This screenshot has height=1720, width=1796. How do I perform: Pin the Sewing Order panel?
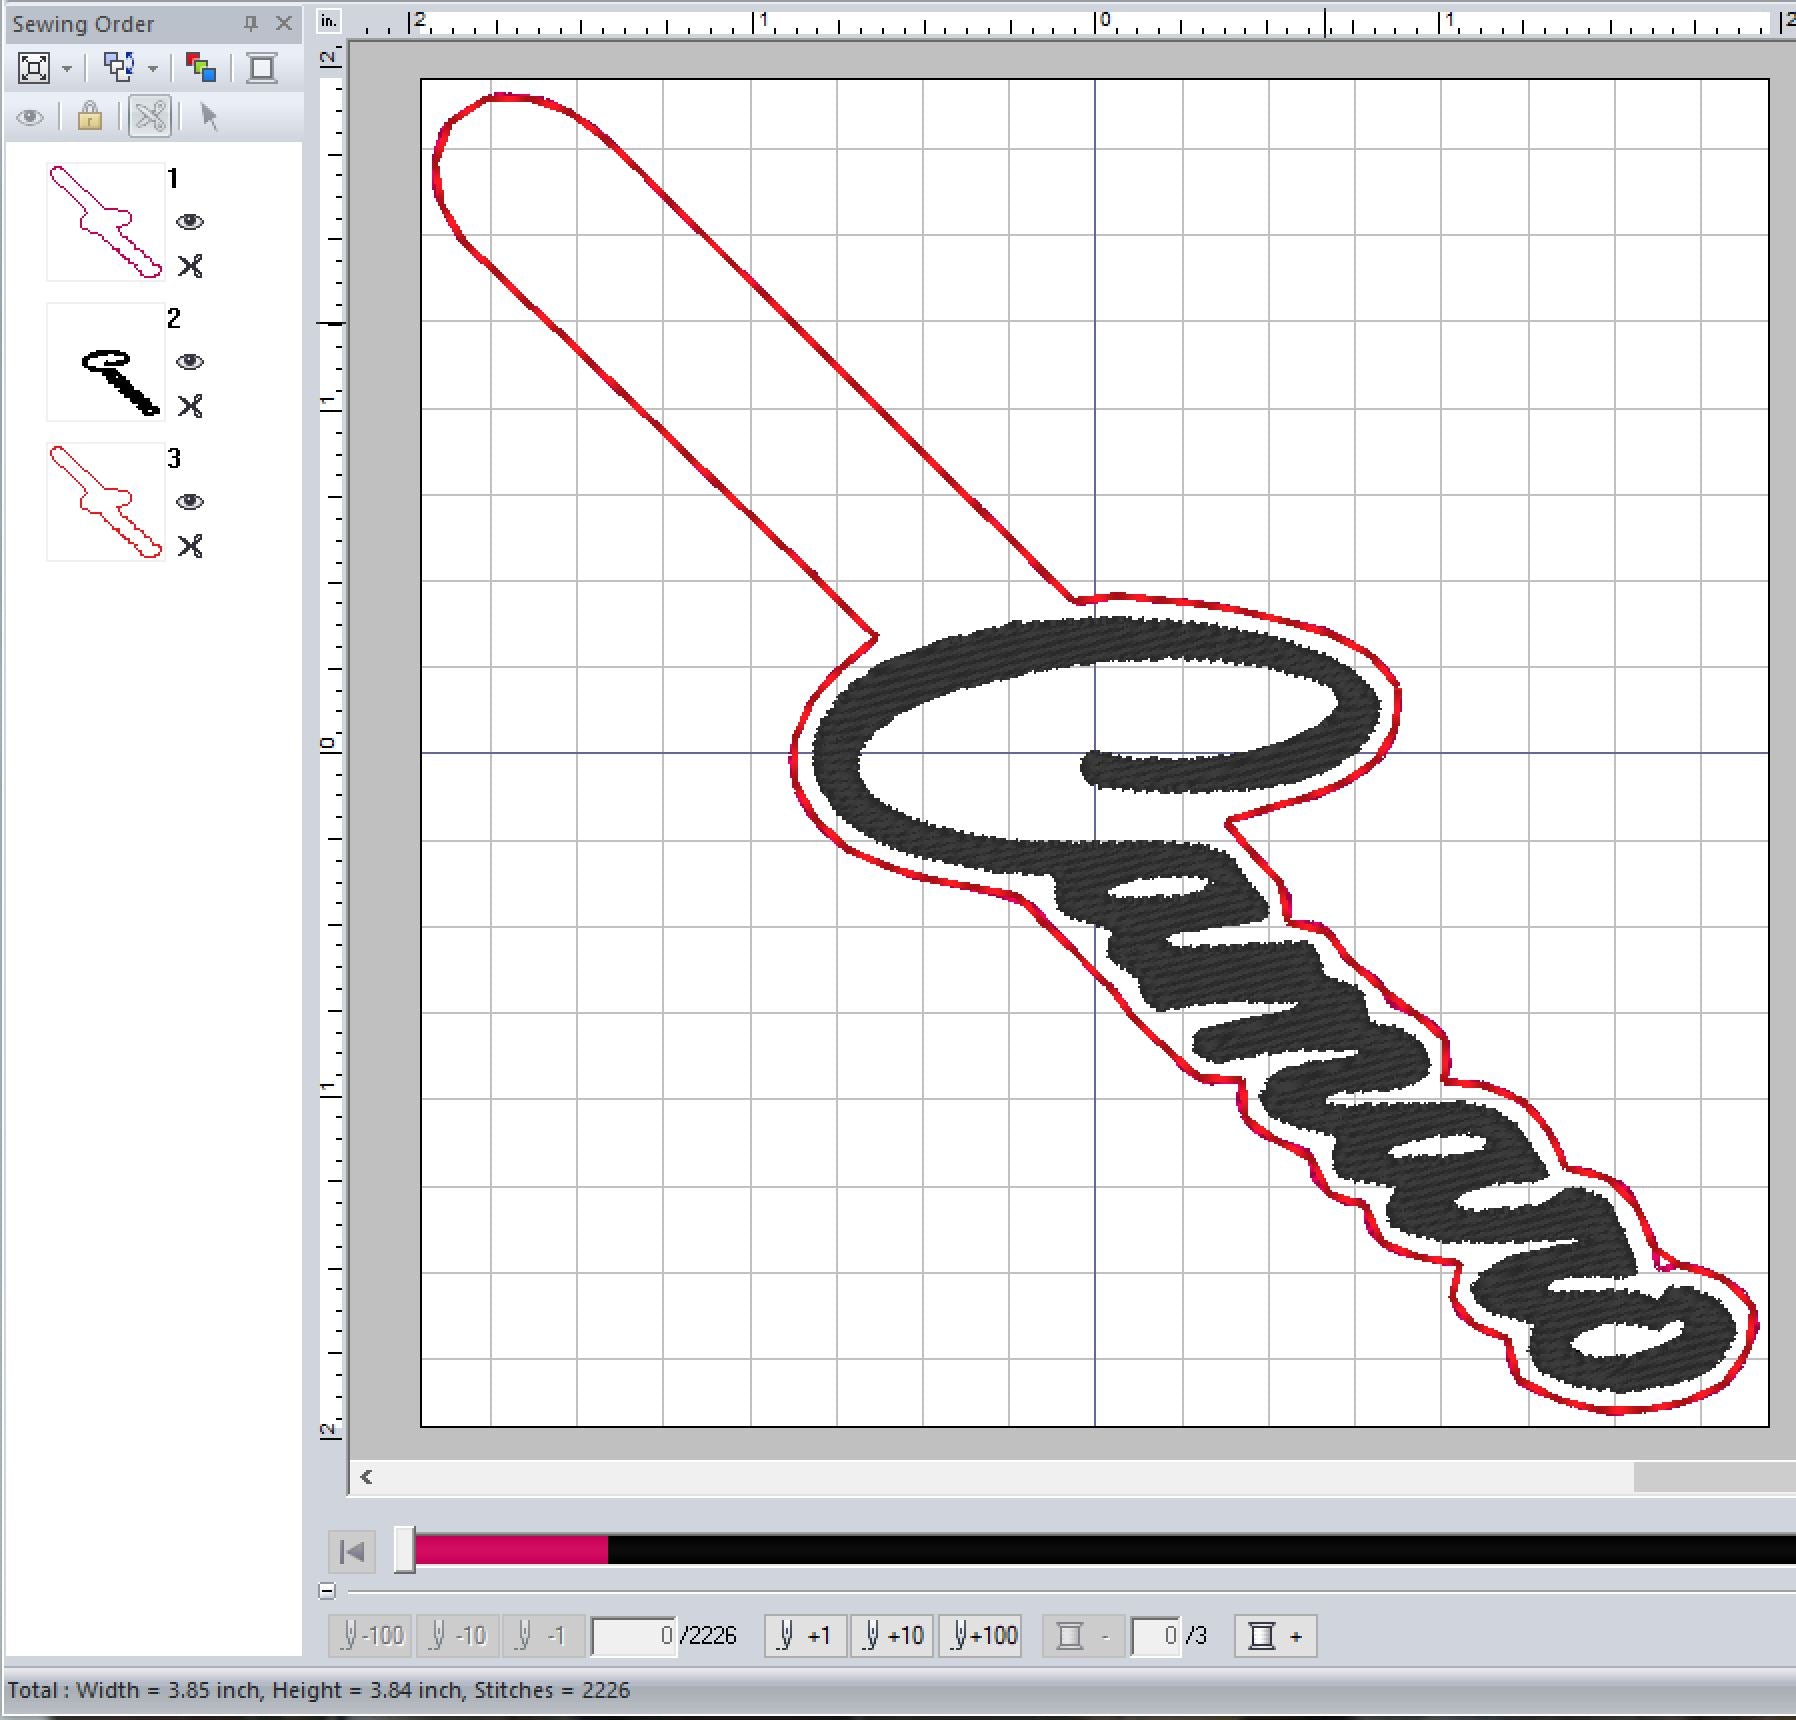click(x=251, y=23)
